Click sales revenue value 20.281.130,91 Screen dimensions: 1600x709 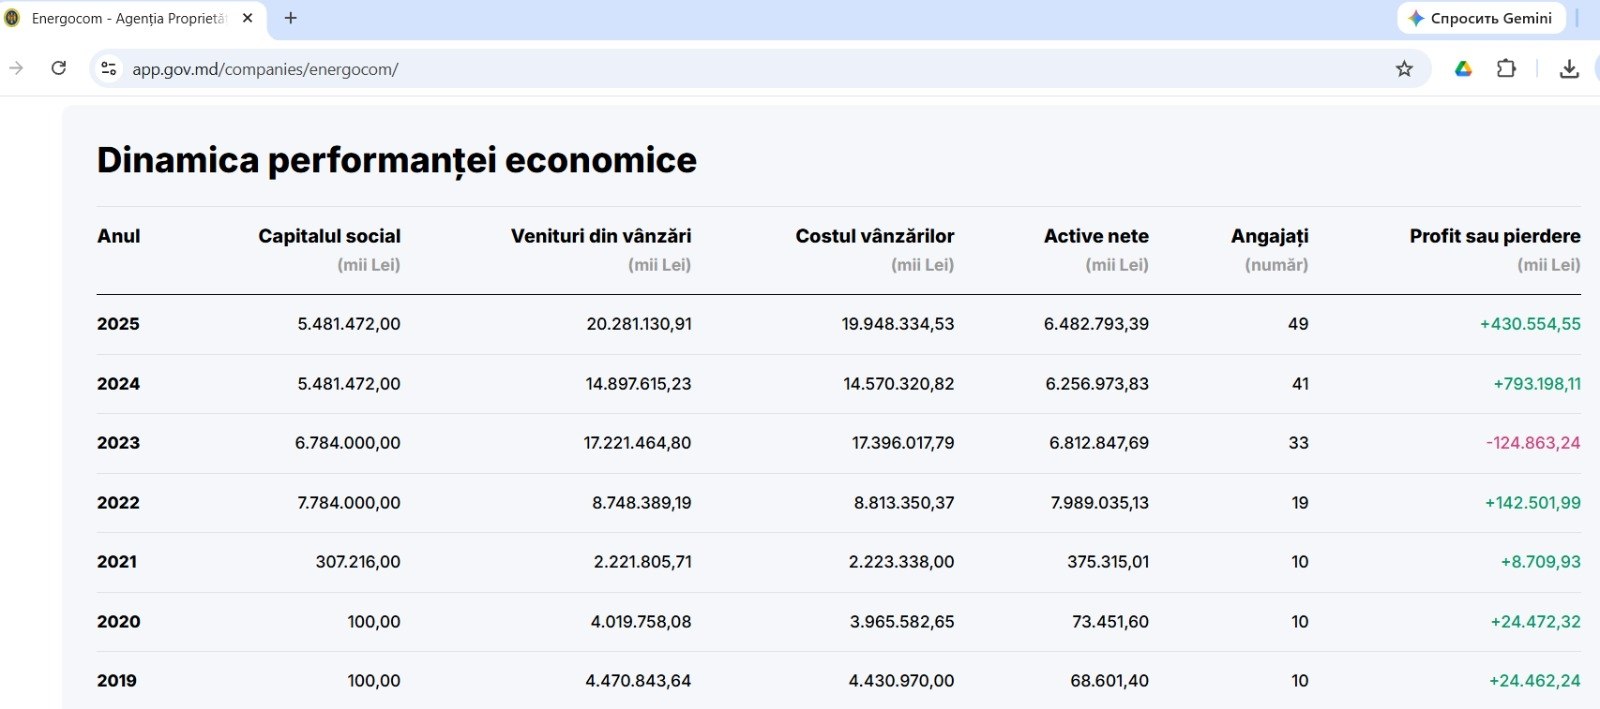(x=639, y=324)
